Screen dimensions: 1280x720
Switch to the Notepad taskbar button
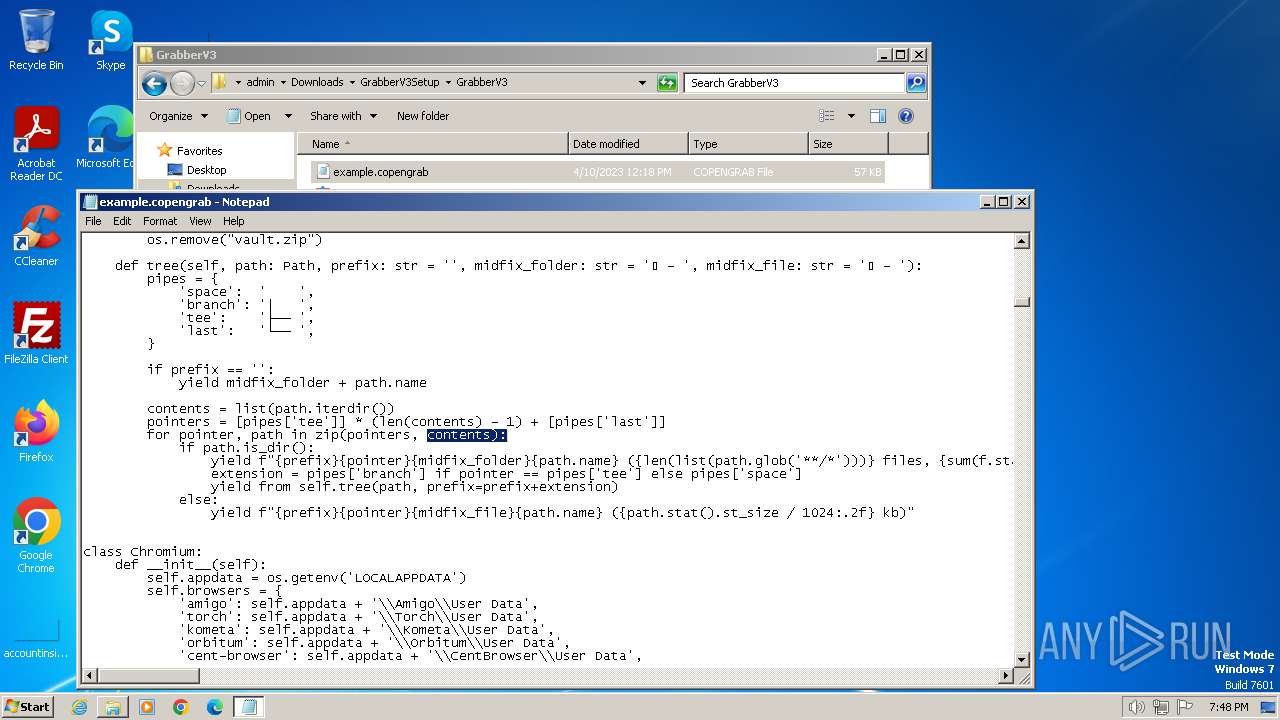249,707
